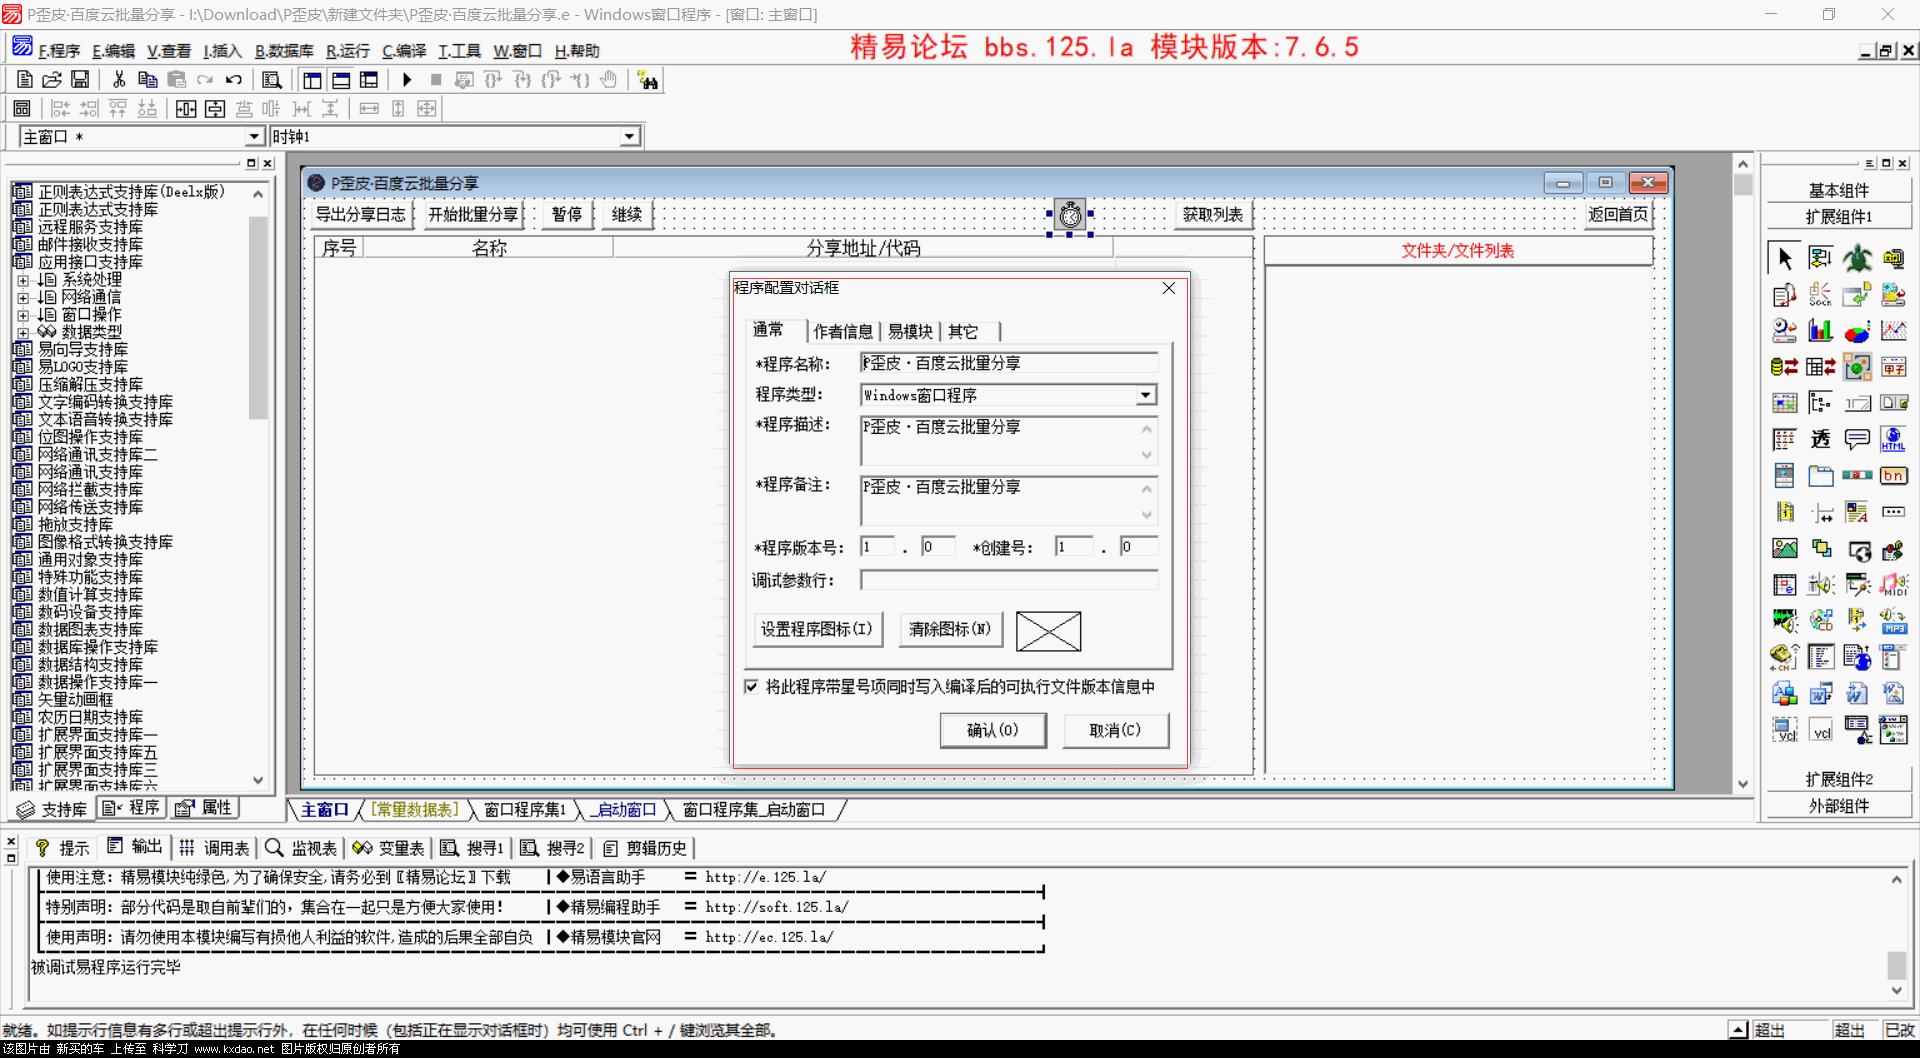Toggle the write version info checkbox
This screenshot has width=1920, height=1058.
(x=752, y=687)
